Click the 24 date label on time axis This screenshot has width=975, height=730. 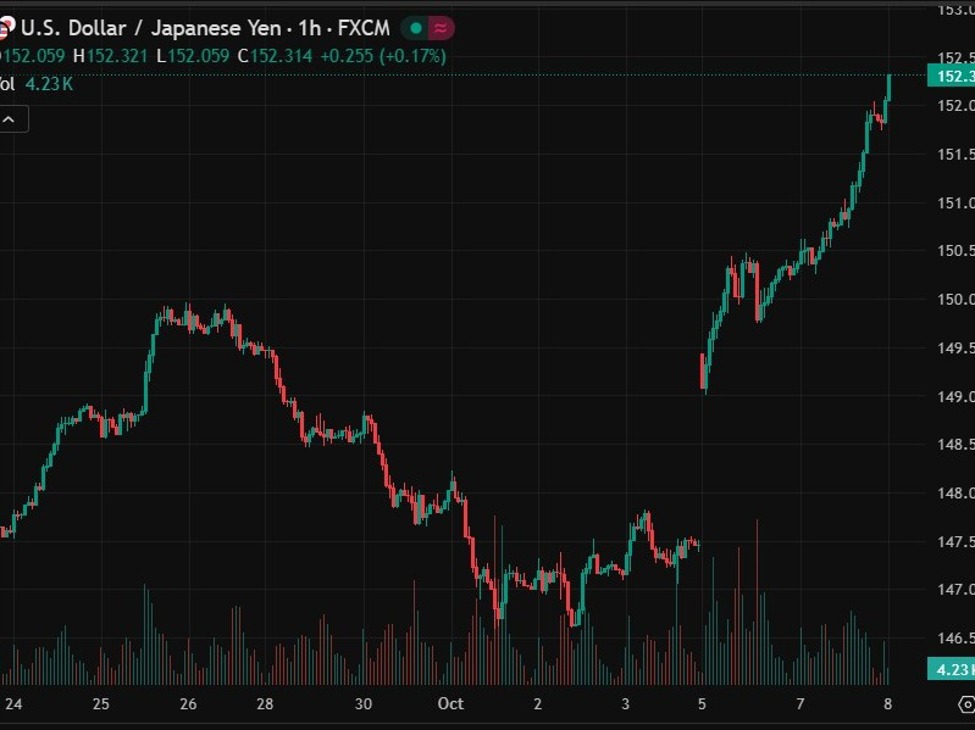click(x=13, y=704)
